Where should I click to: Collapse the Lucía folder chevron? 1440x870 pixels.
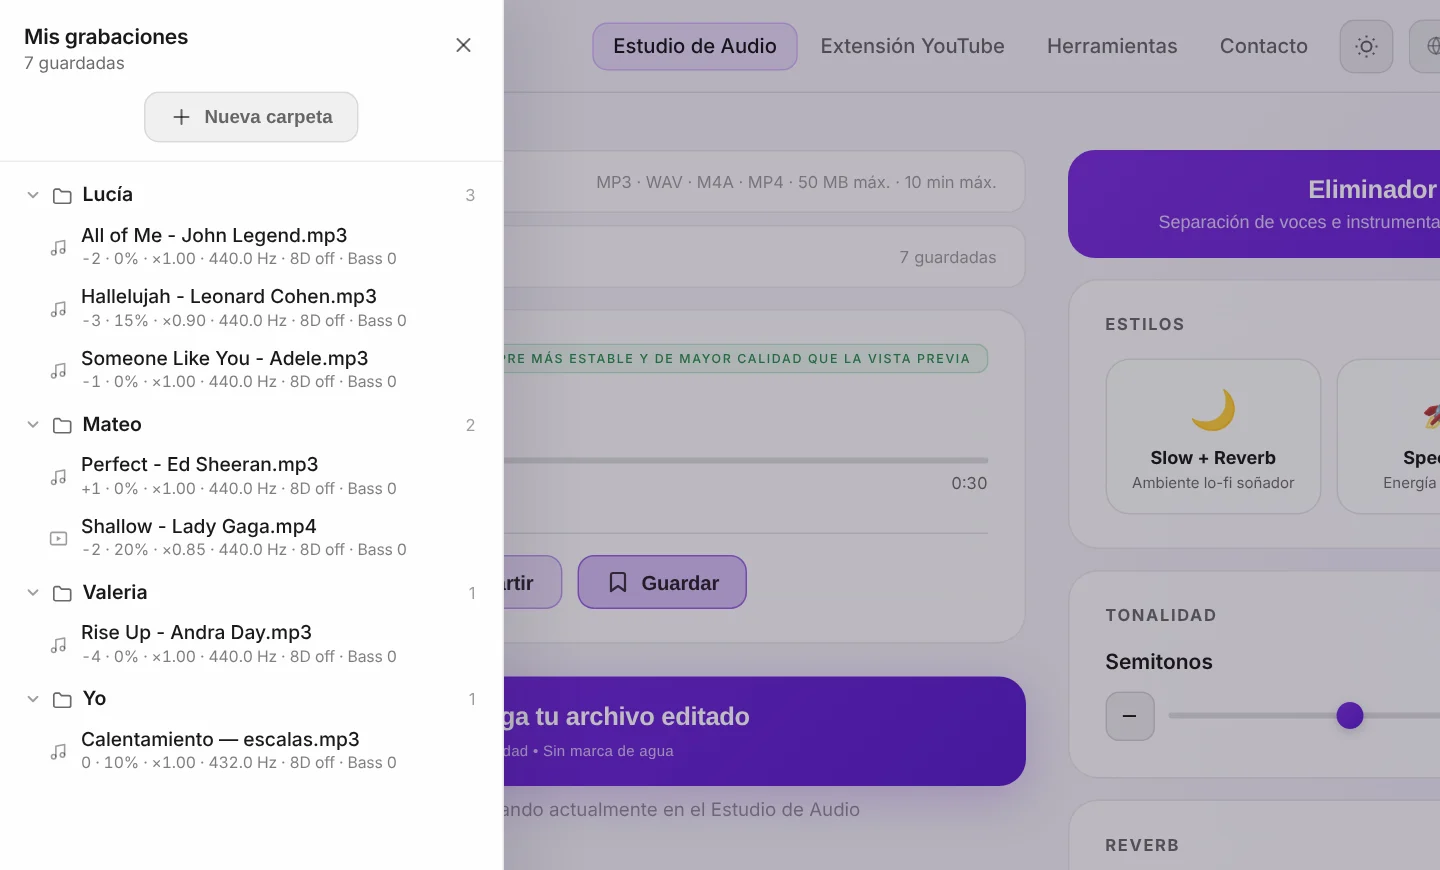point(33,195)
